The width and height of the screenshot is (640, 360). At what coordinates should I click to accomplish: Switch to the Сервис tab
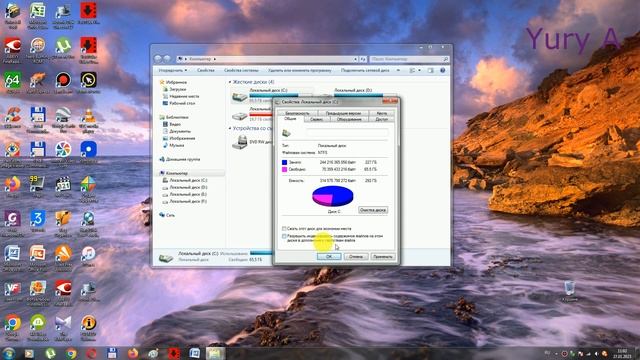click(316, 120)
